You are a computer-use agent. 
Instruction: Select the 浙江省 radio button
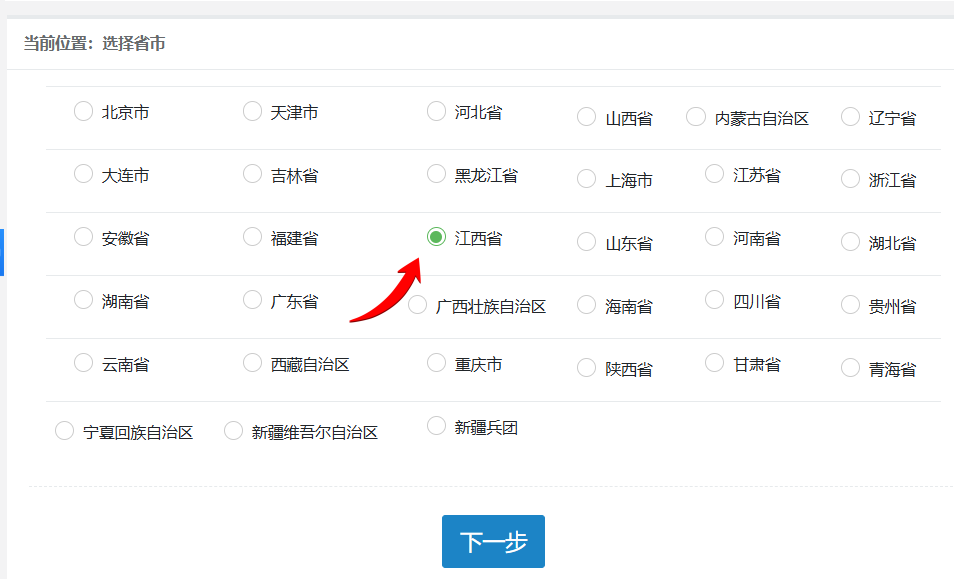(x=850, y=179)
